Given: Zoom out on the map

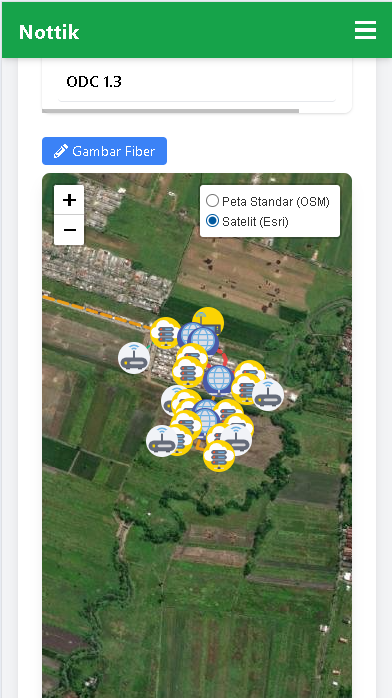Looking at the screenshot, I should tap(69, 230).
